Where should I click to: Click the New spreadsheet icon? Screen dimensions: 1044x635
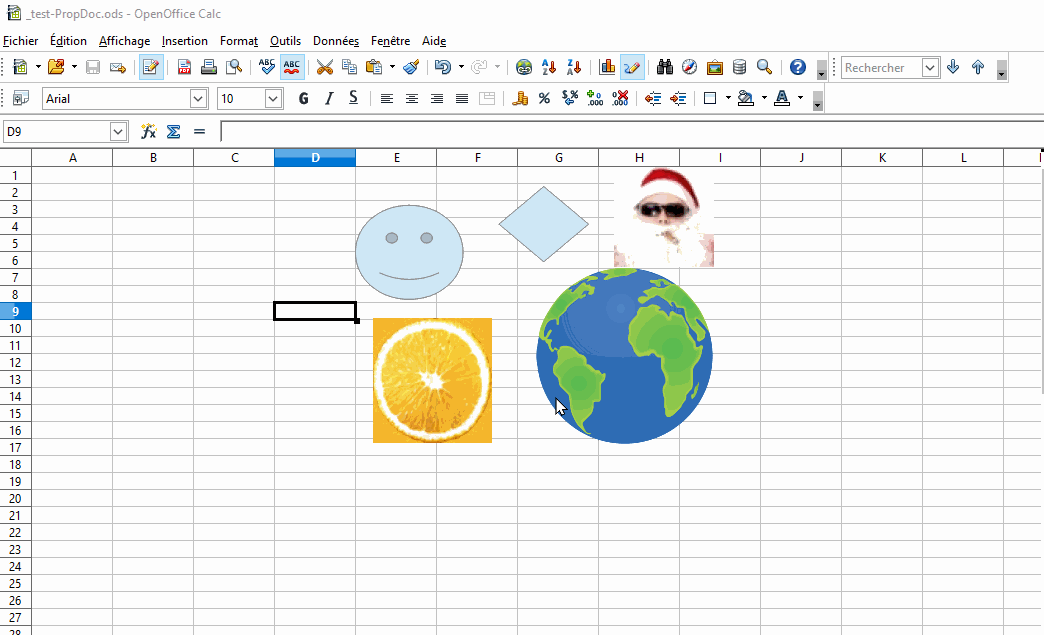coord(20,67)
